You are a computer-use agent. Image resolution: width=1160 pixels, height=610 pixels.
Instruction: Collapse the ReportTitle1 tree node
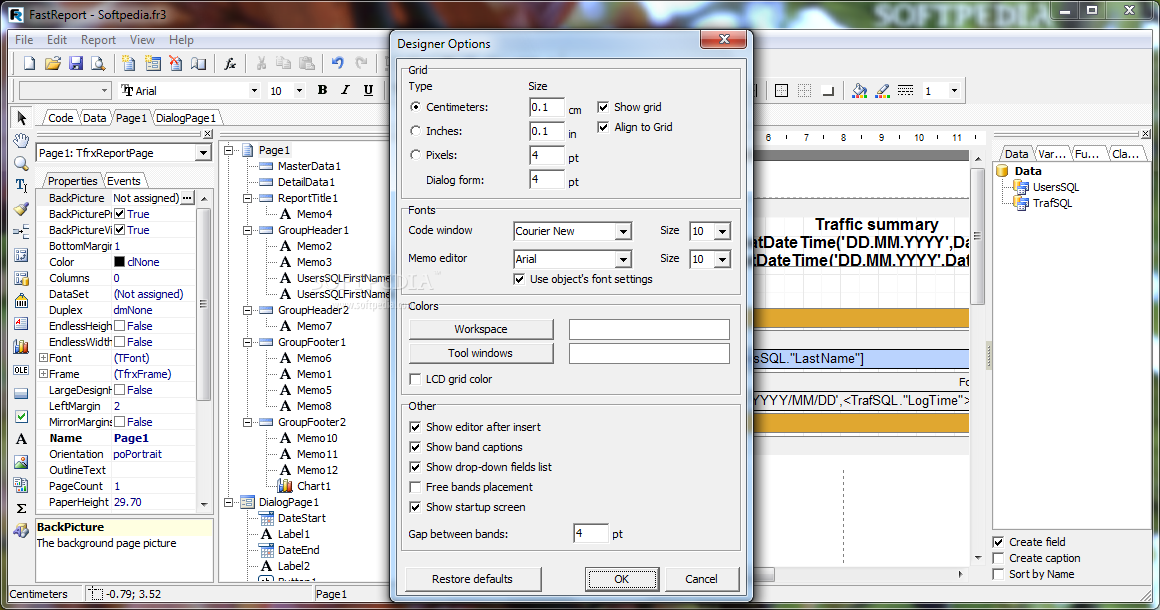247,198
